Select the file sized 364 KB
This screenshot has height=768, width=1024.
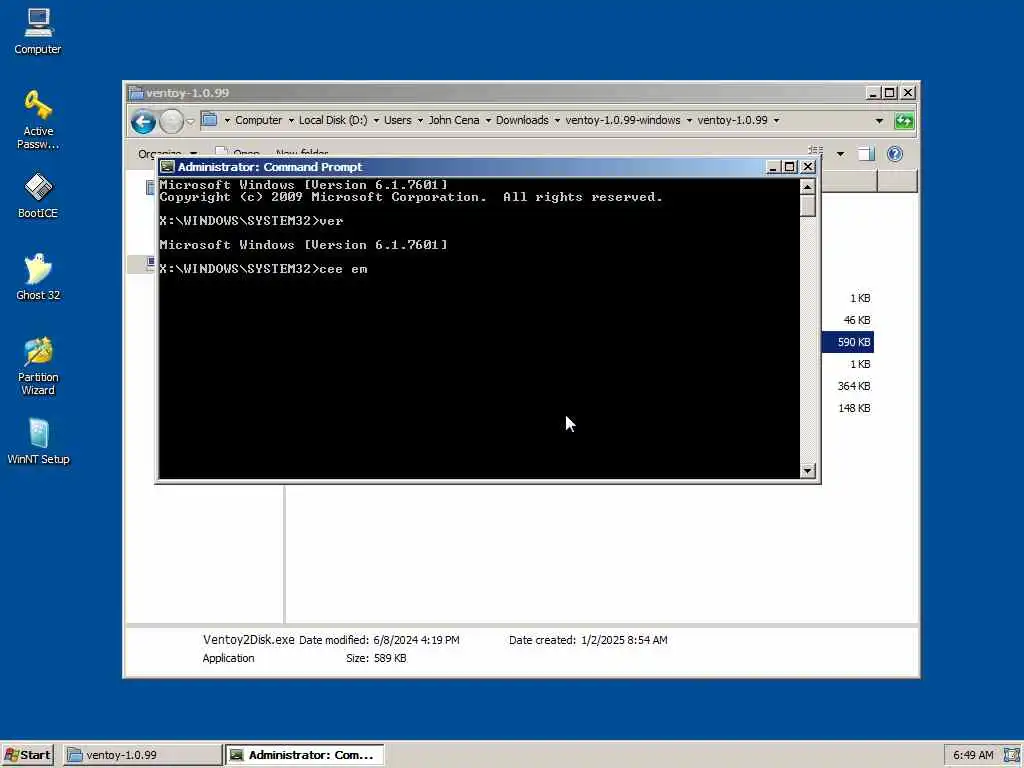point(854,386)
